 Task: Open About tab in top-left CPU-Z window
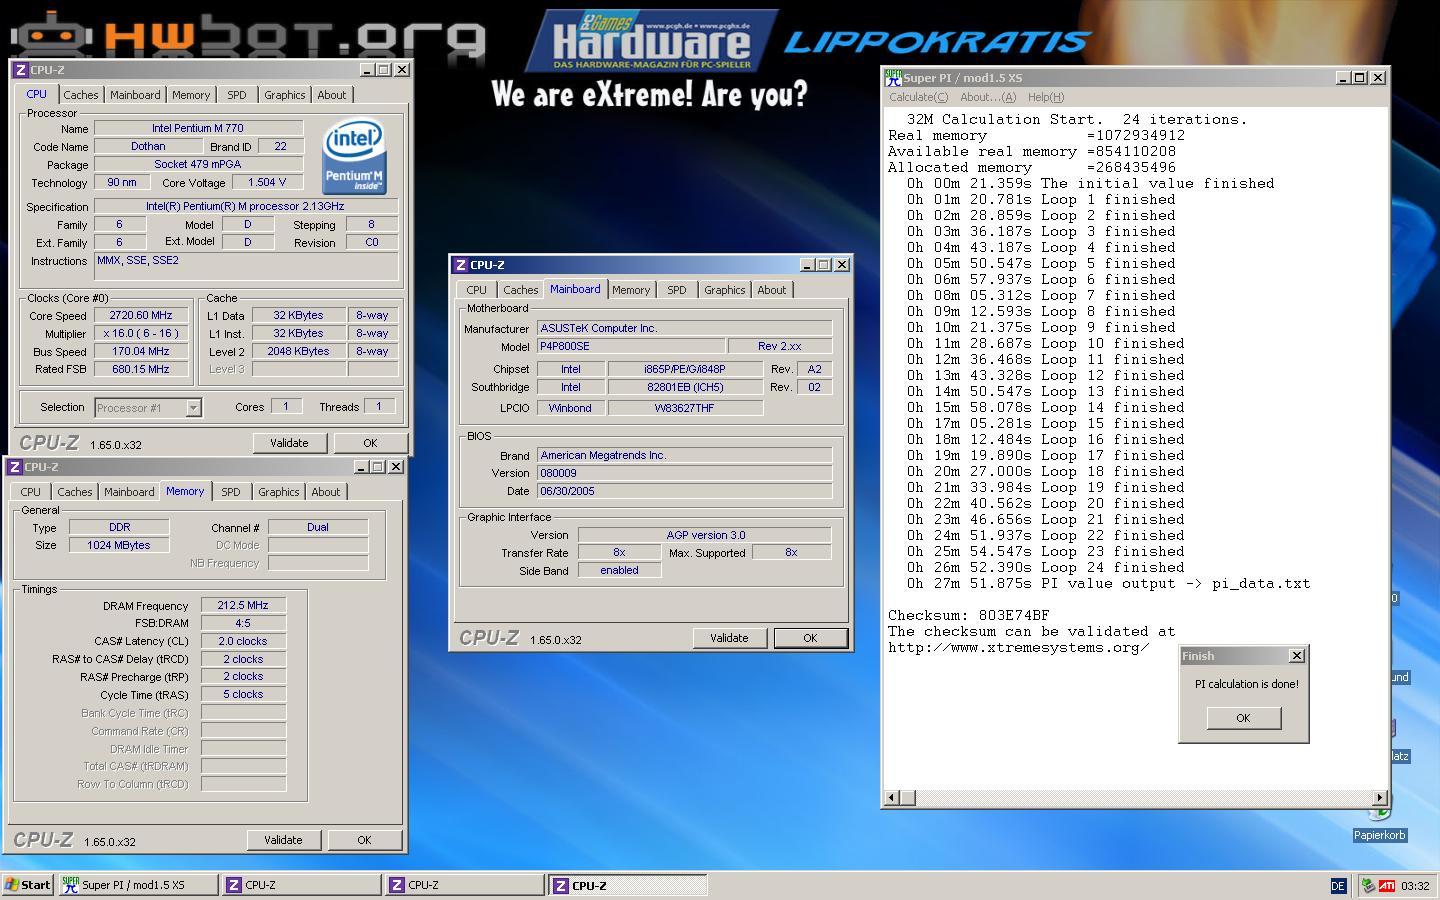coord(332,95)
